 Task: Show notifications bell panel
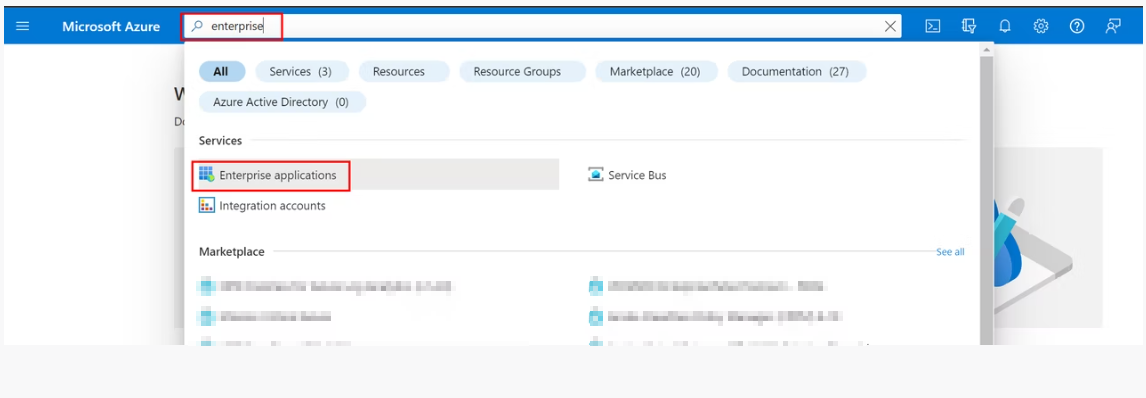coord(1005,26)
